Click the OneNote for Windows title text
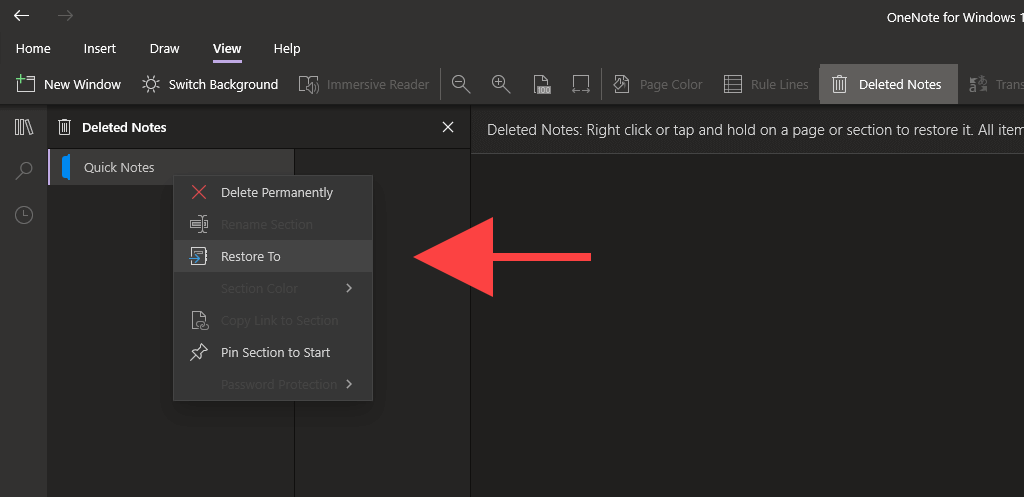Screen dimensions: 1024x497 pyautogui.click(x=955, y=18)
